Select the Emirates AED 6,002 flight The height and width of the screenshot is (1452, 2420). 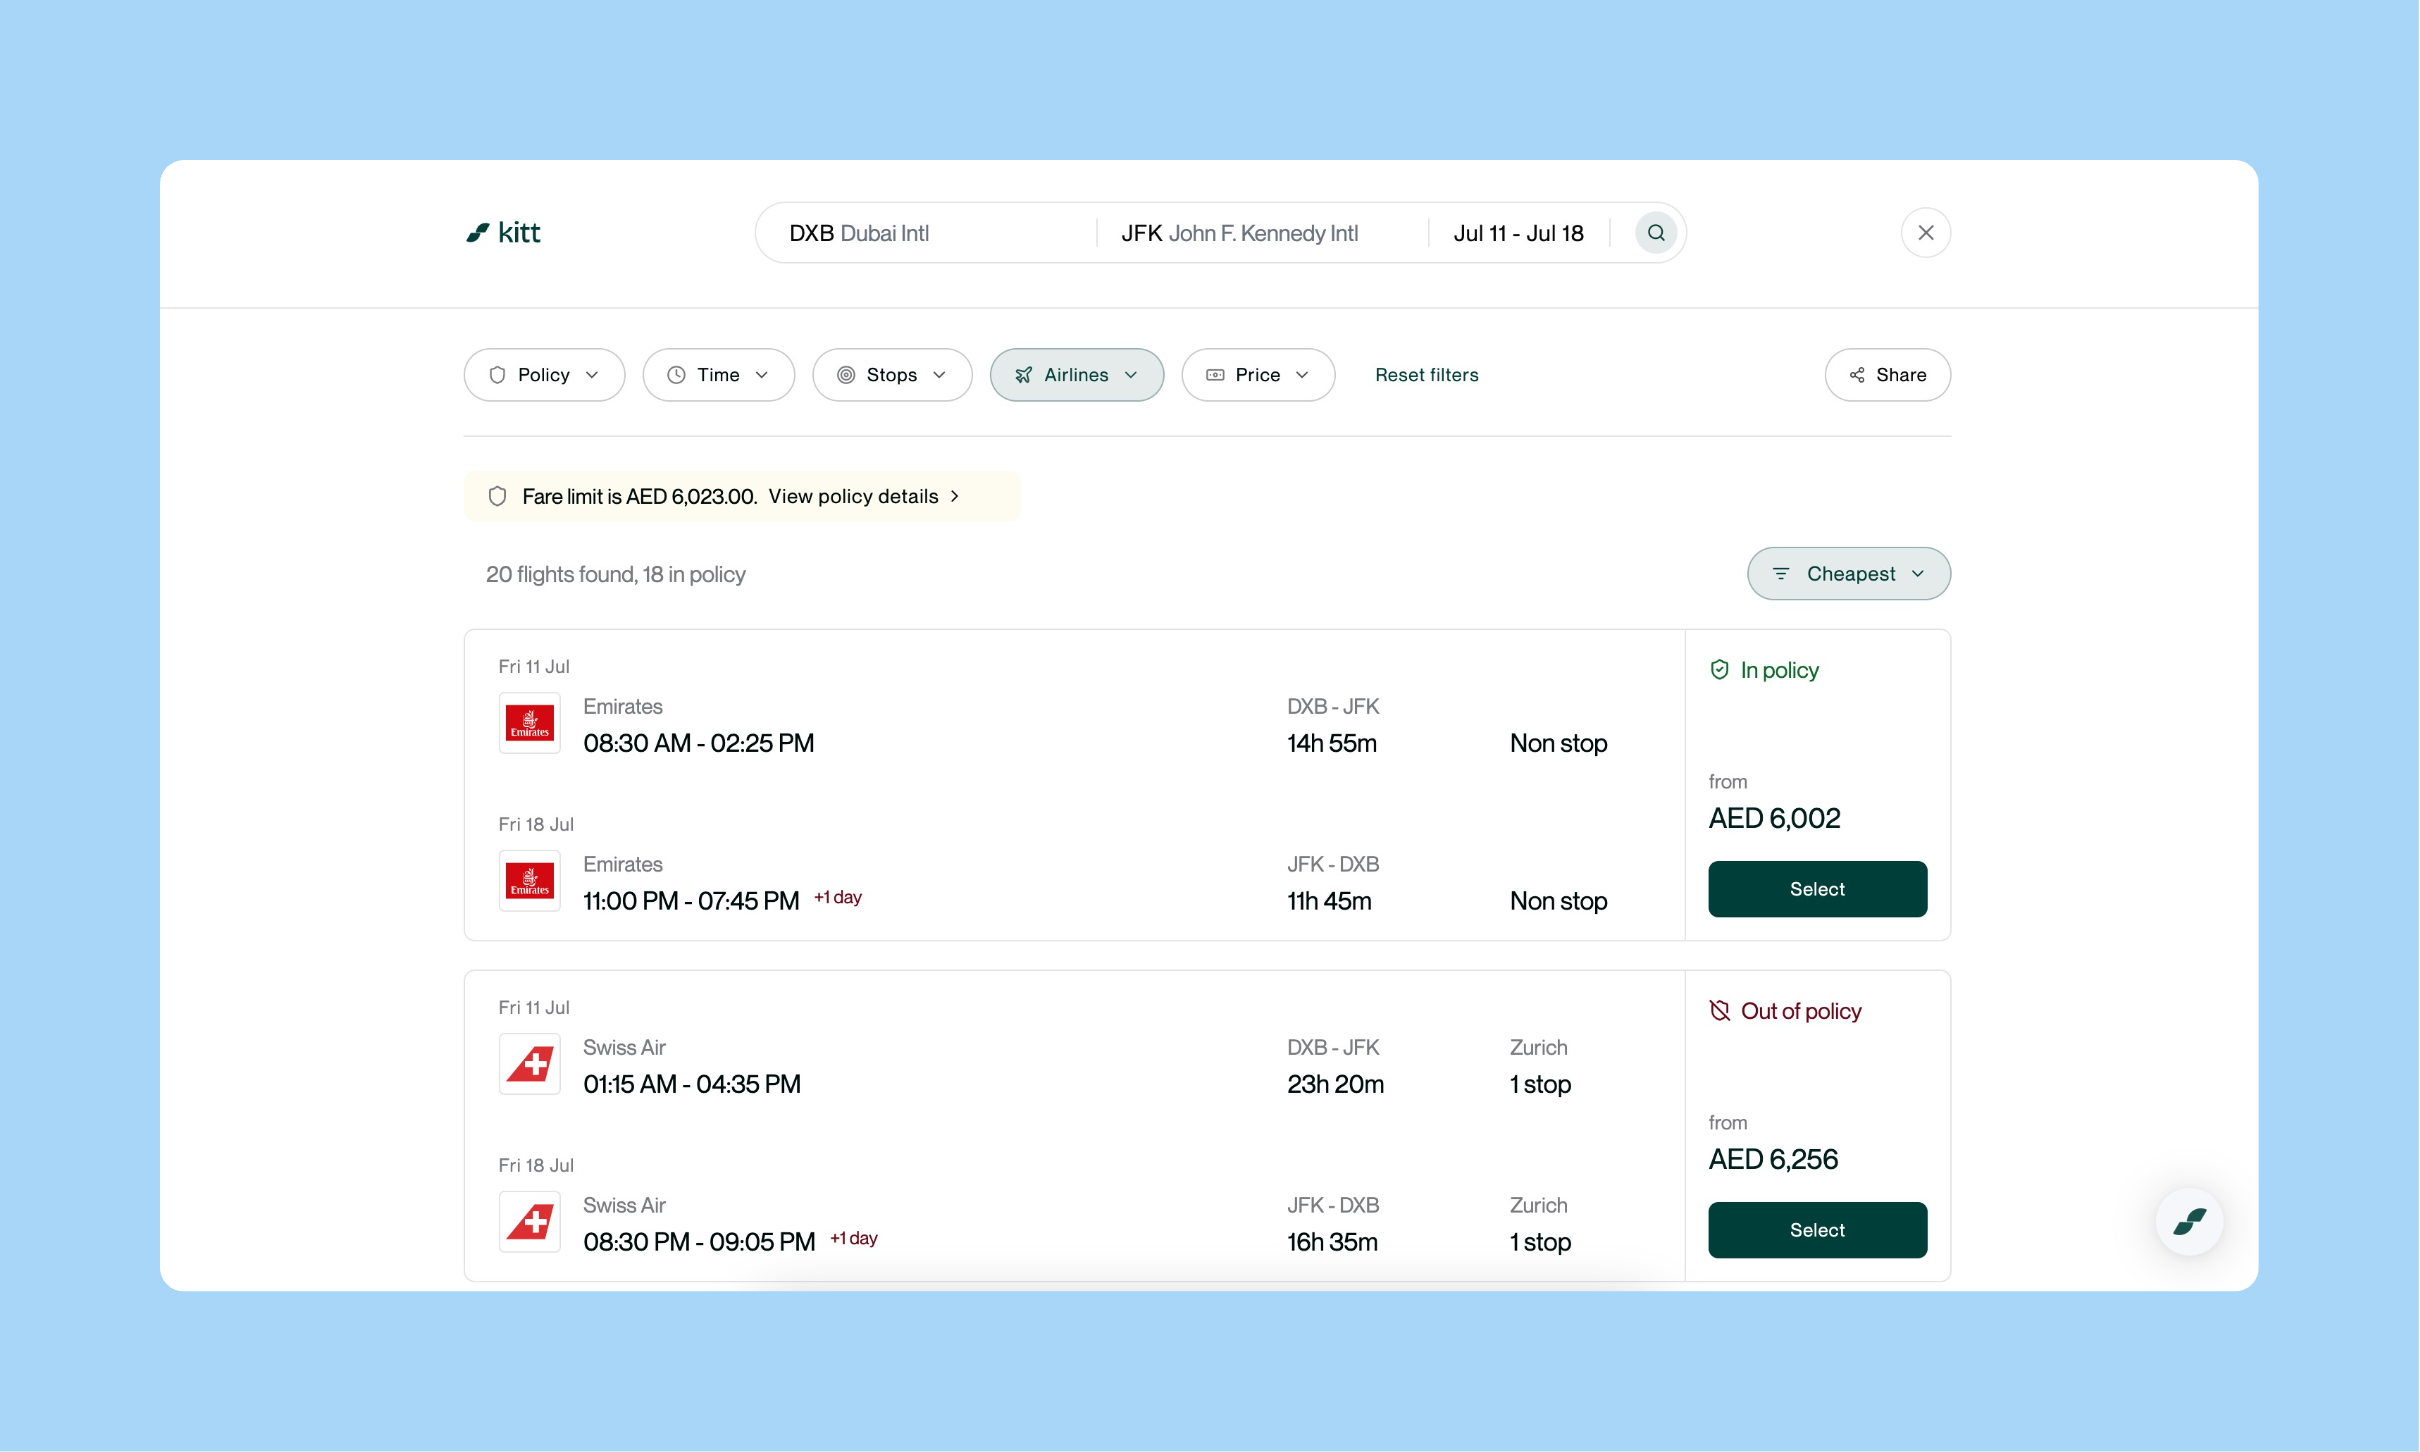click(1816, 889)
